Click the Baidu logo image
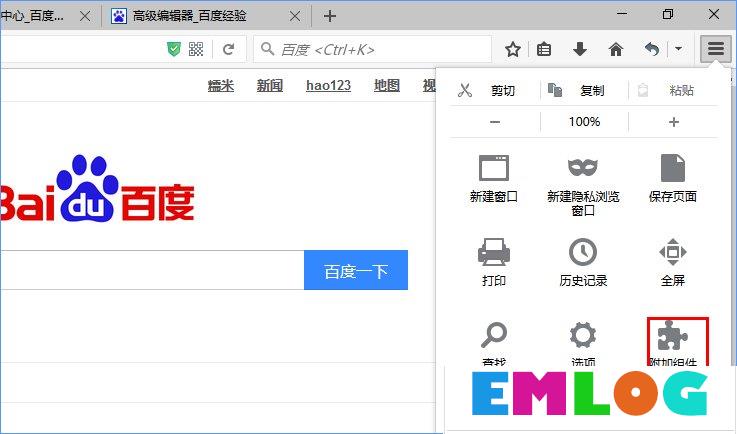 [x=97, y=190]
